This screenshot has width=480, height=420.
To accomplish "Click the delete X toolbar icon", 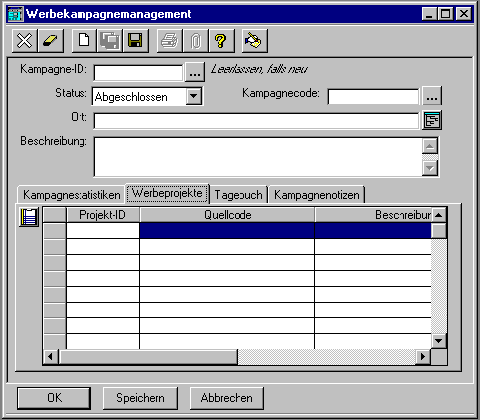I will (24, 41).
